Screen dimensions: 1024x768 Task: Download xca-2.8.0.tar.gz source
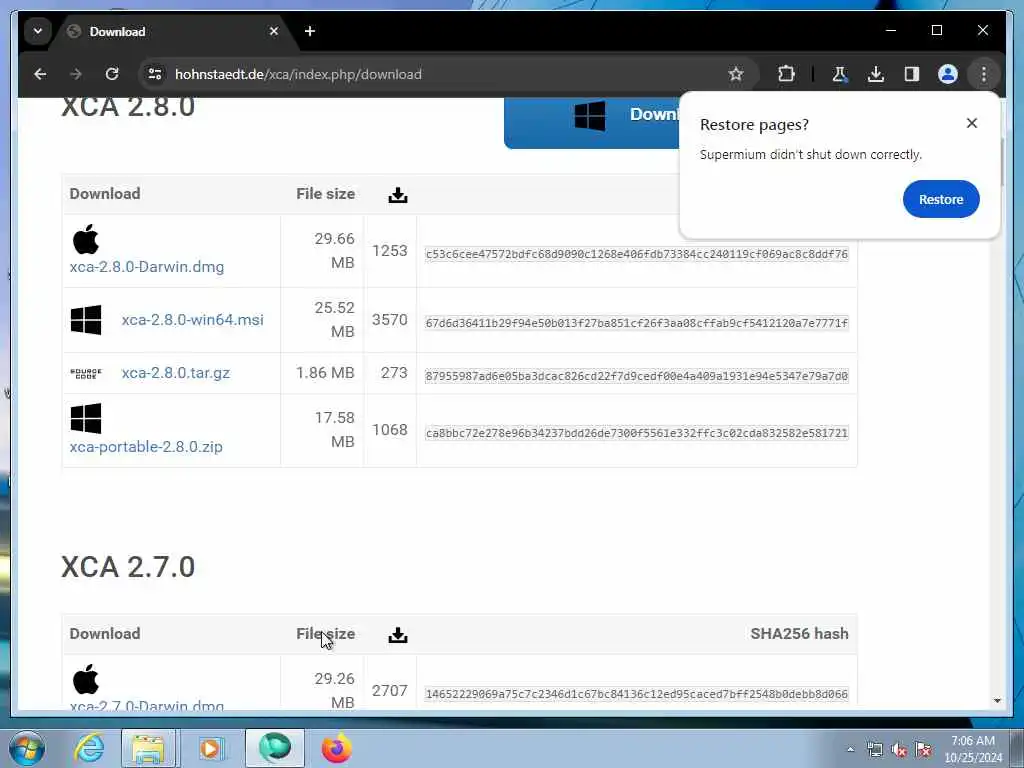point(176,373)
